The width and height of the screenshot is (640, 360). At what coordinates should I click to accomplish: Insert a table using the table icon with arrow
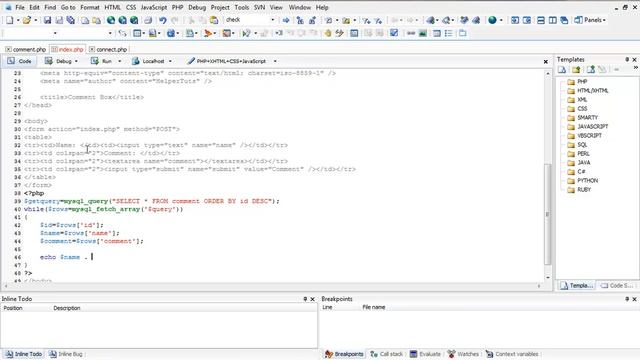pyautogui.click(x=137, y=33)
